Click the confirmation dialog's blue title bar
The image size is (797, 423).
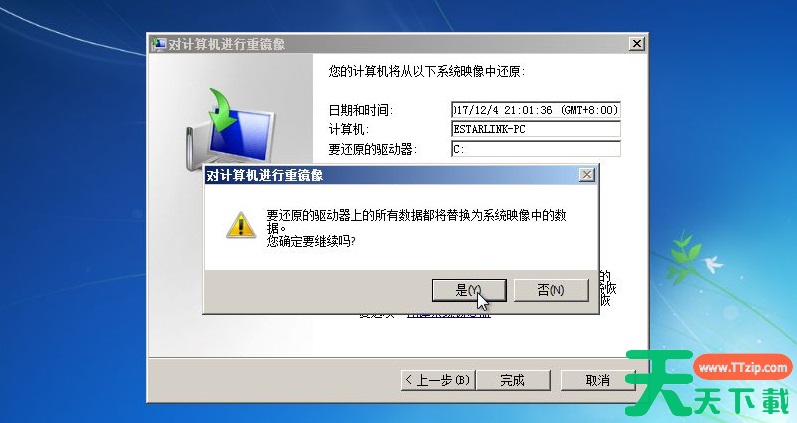click(x=391, y=175)
